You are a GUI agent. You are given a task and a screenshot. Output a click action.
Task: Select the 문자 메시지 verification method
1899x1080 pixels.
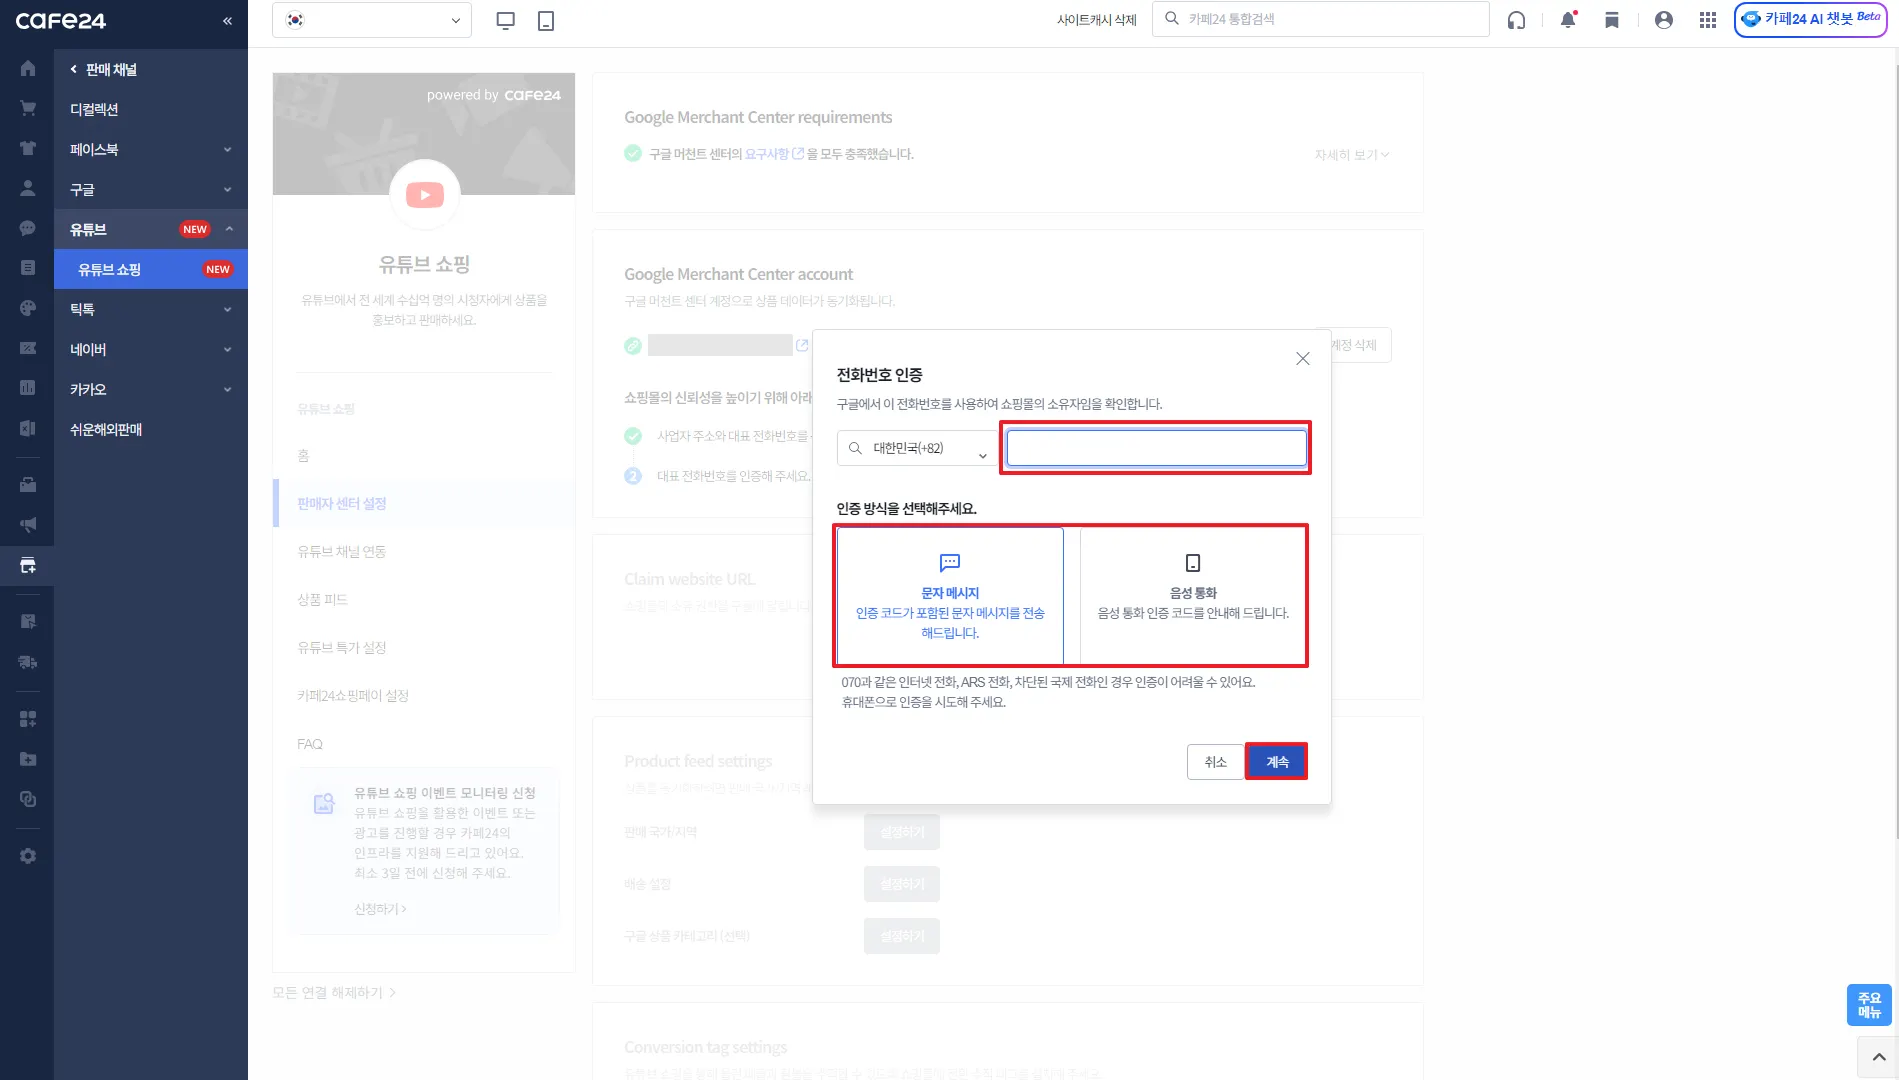point(950,596)
